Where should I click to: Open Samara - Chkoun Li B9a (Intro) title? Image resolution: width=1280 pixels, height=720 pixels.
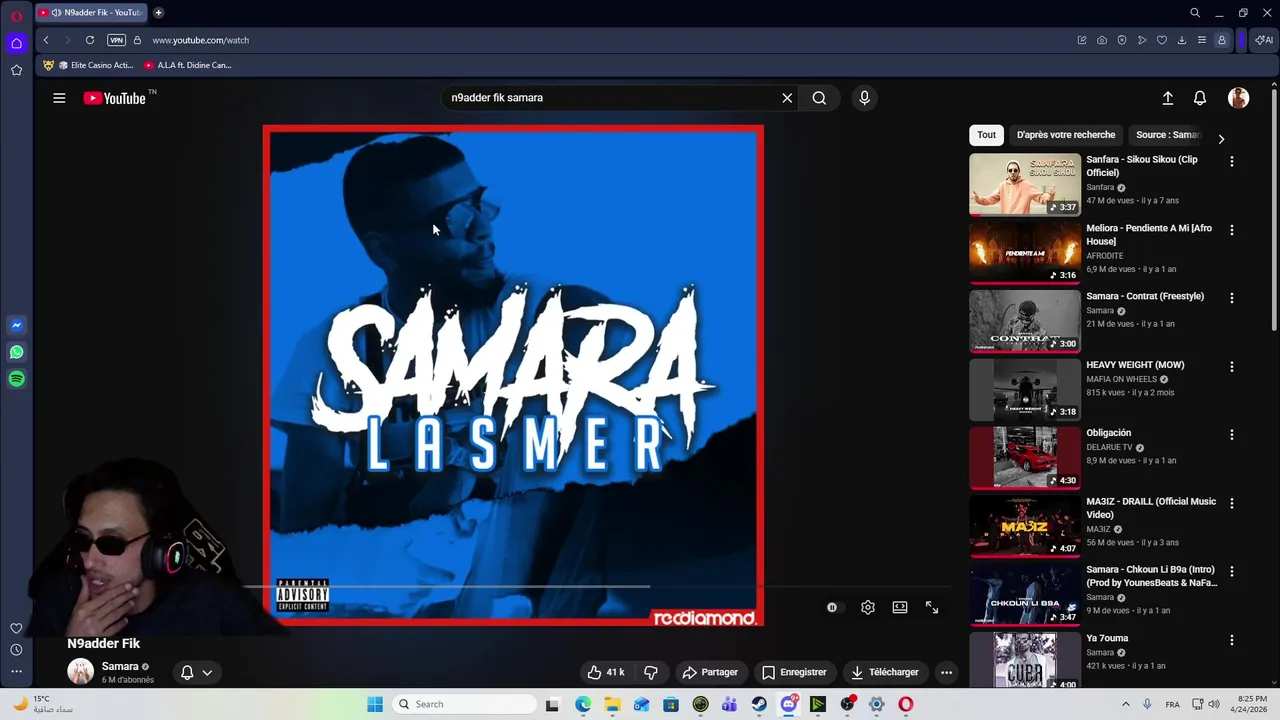coord(1151,576)
